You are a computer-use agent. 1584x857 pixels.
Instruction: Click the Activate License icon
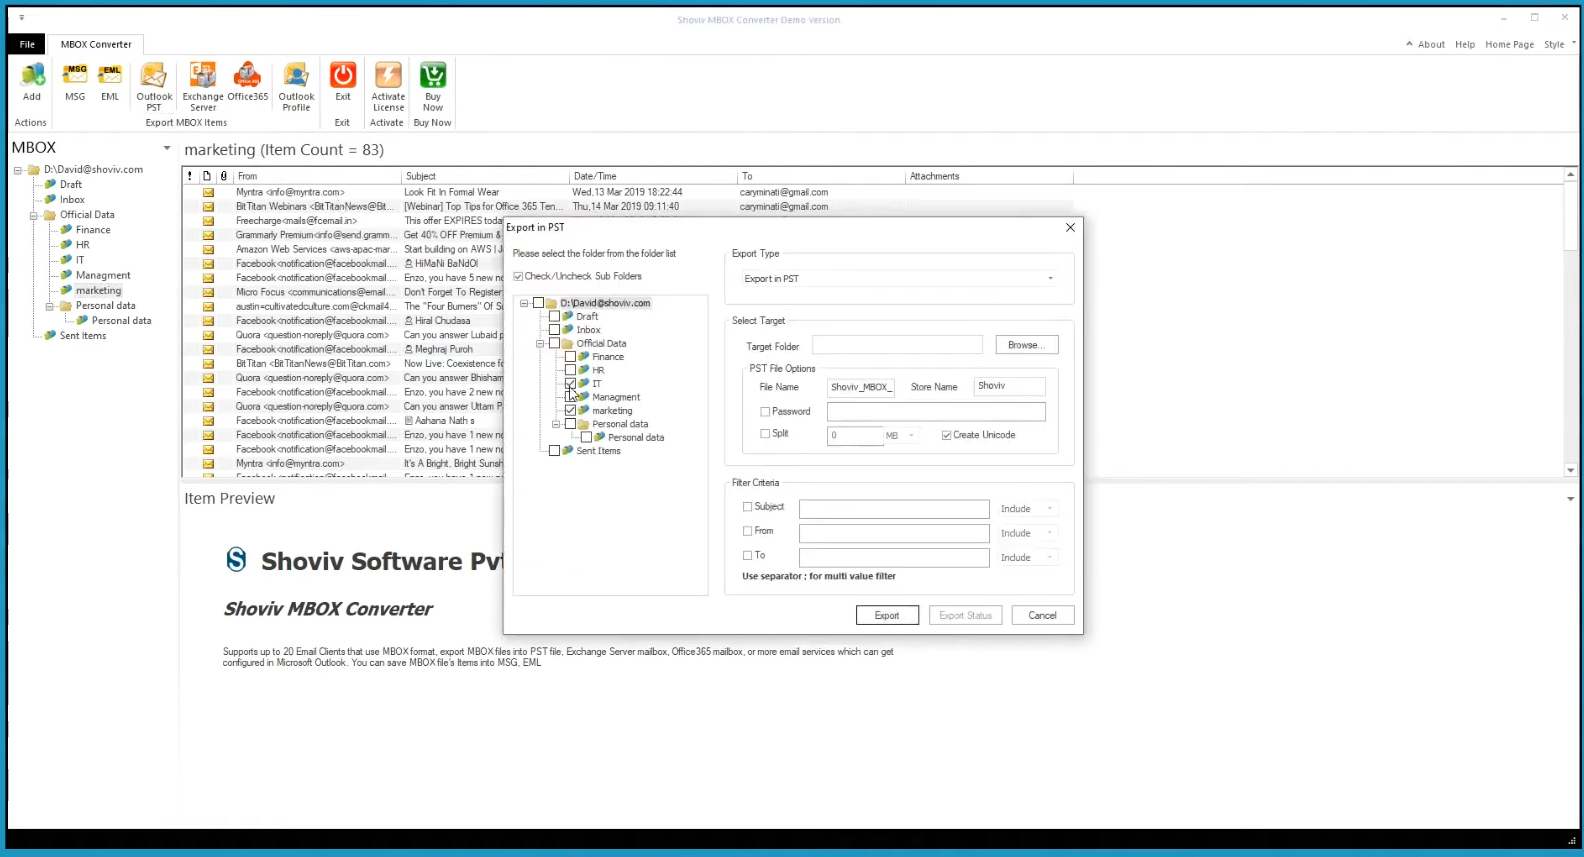point(388,76)
